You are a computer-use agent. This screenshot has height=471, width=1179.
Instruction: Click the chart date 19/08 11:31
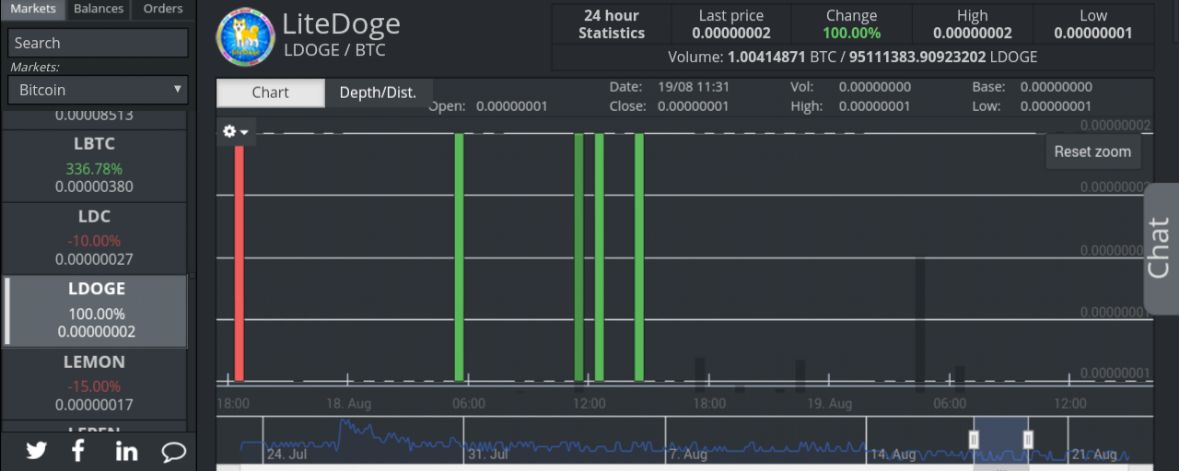click(693, 87)
